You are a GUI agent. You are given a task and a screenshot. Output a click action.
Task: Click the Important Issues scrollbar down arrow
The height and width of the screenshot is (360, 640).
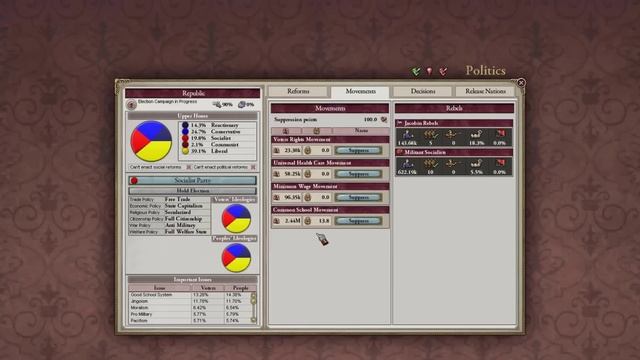pyautogui.click(x=253, y=320)
